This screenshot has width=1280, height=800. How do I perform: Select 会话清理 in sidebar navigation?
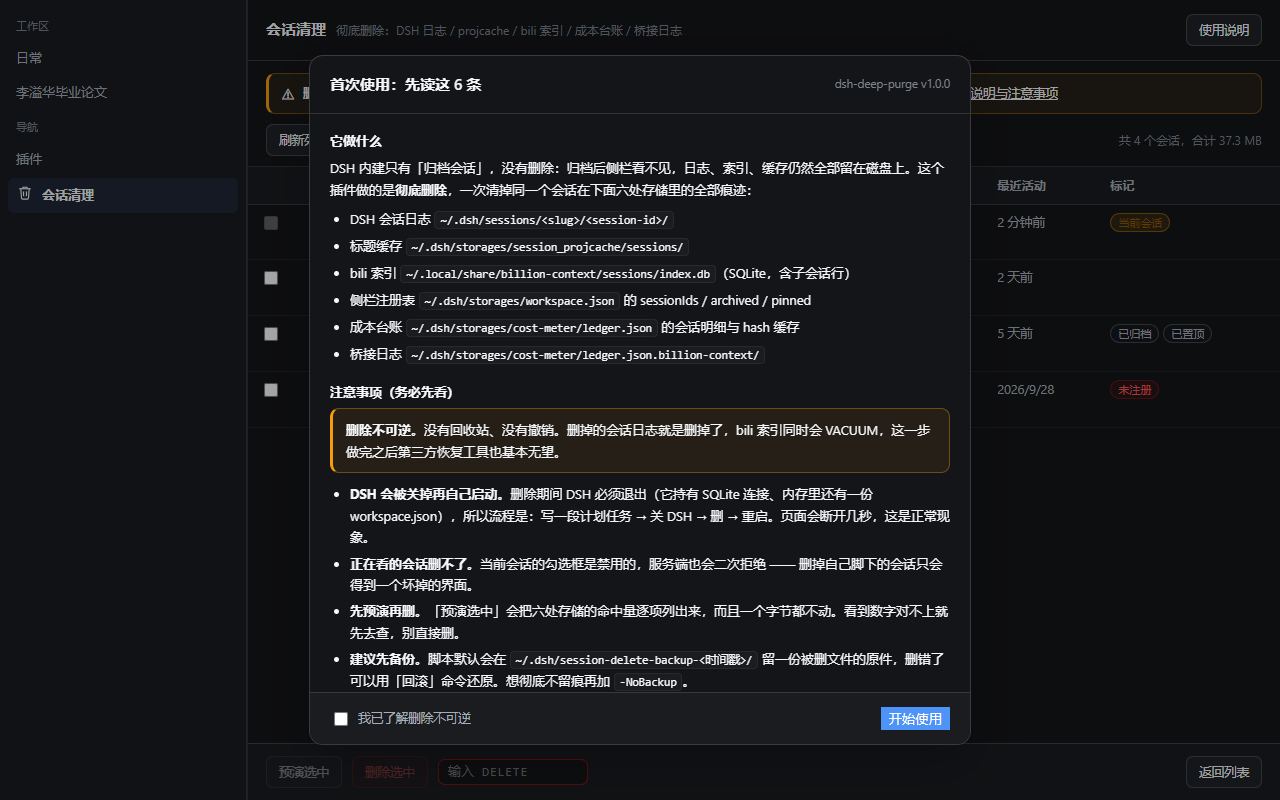[x=123, y=195]
